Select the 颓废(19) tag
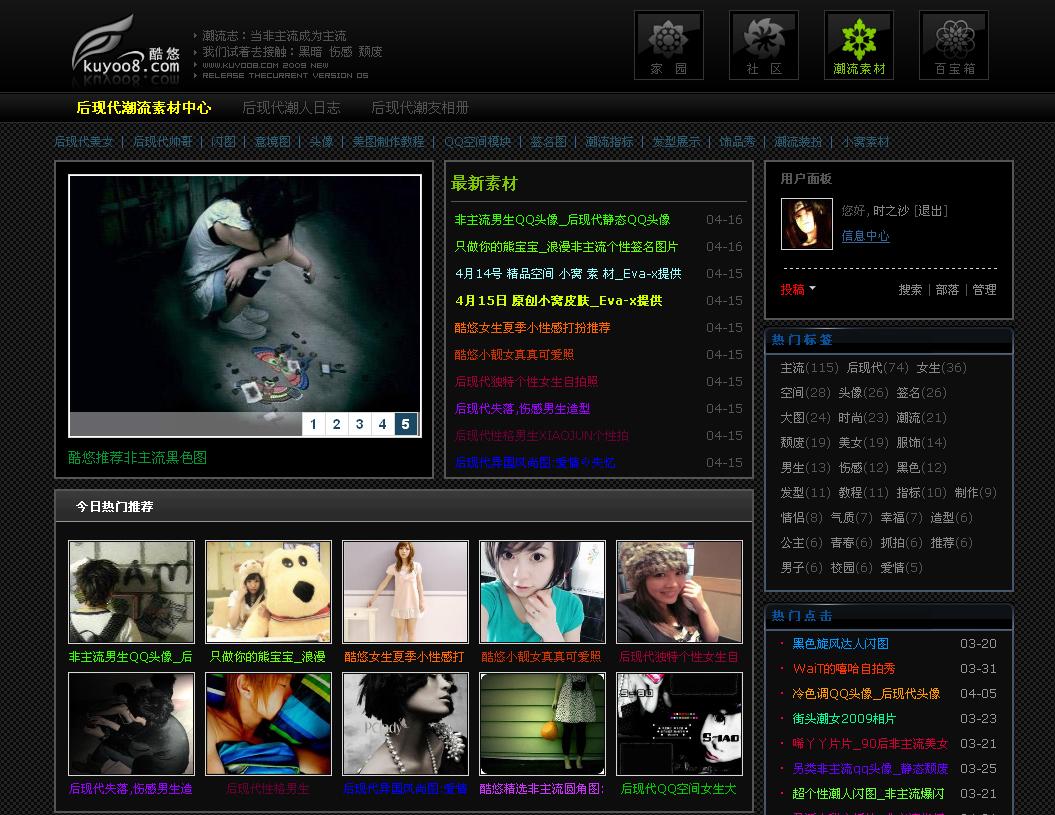The width and height of the screenshot is (1055, 815). pos(805,443)
